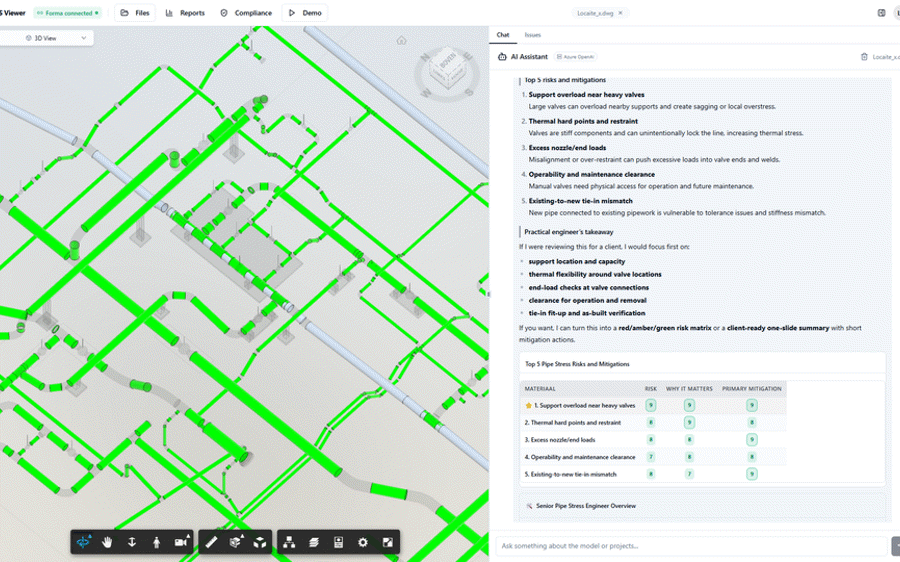The image size is (900, 562).
Task: Open the Section Analysis tool
Action: 235,542
